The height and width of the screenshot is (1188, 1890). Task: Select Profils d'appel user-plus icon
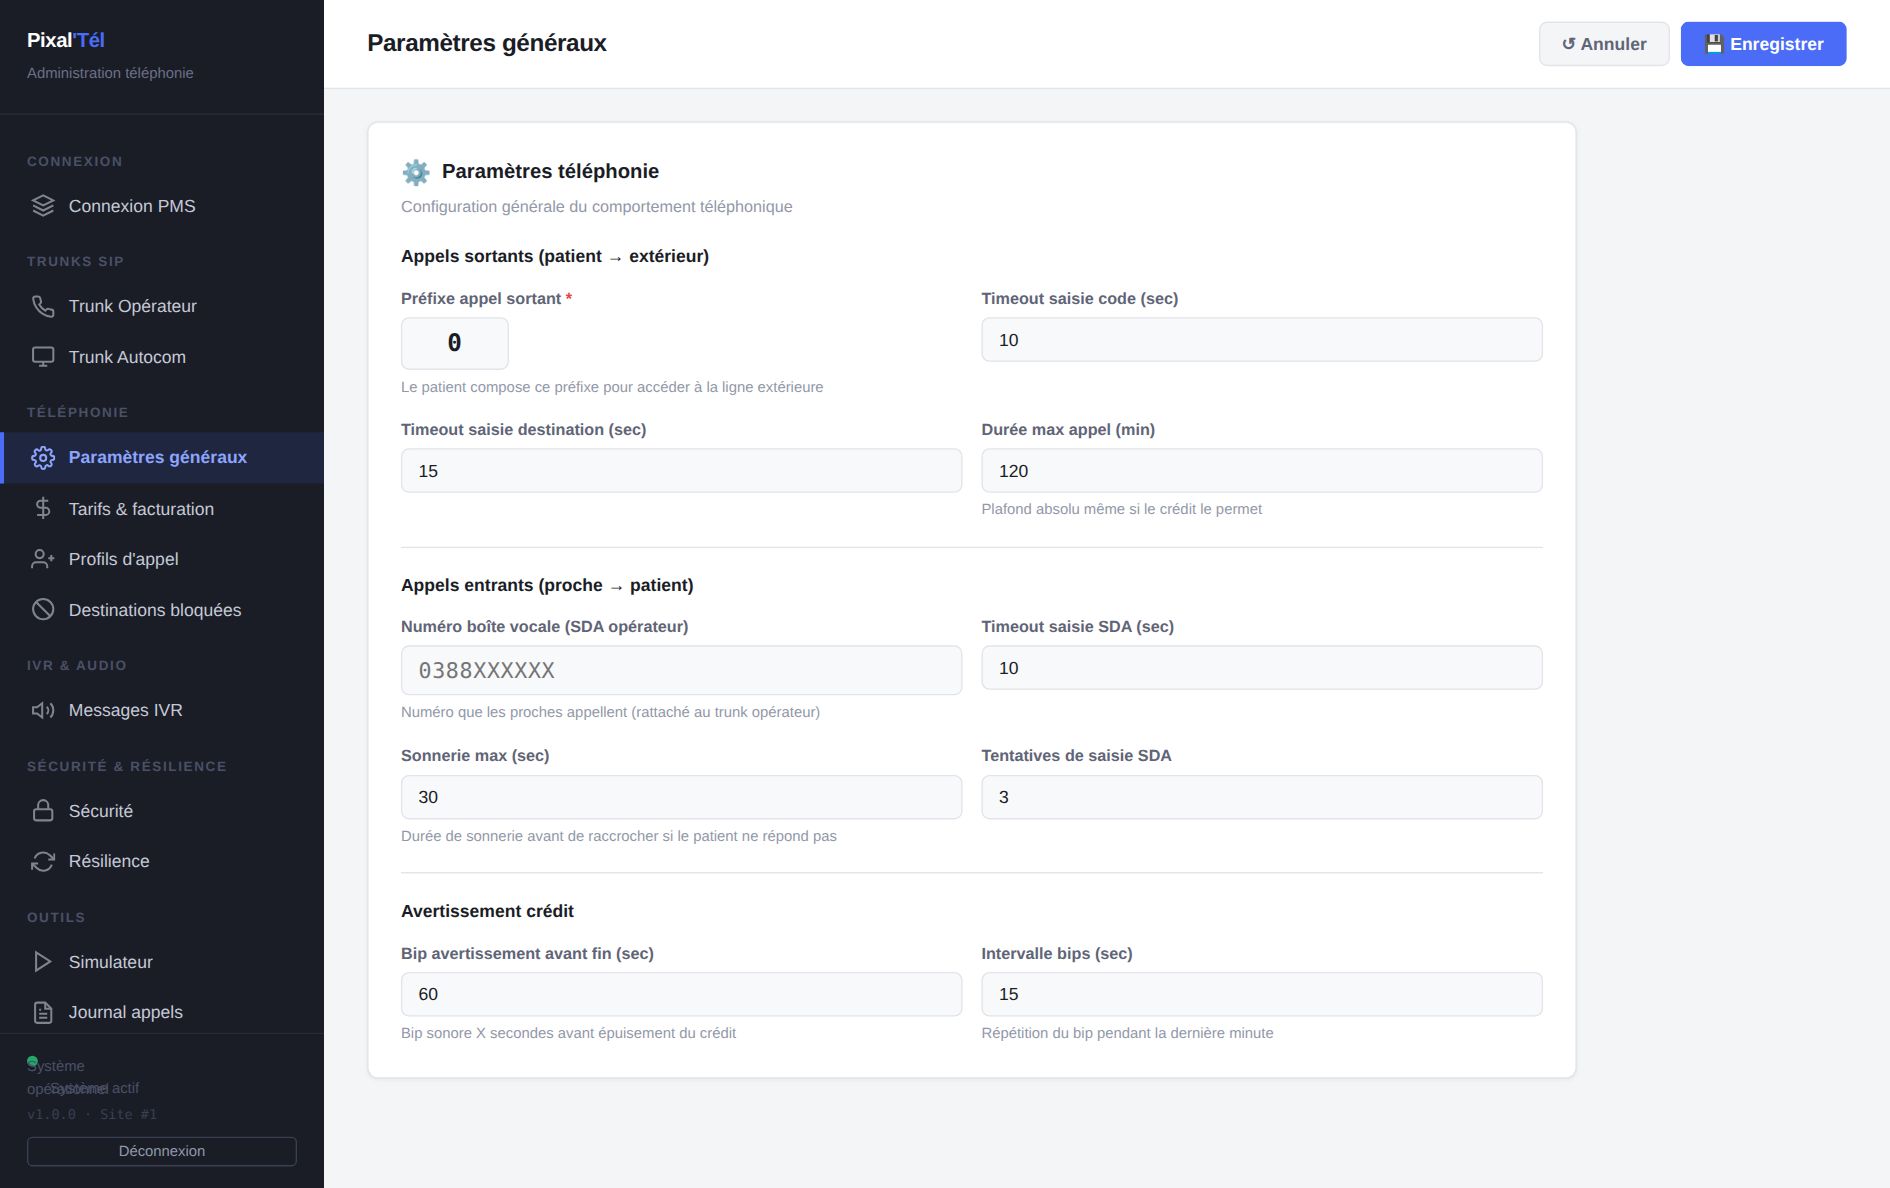[x=43, y=559]
